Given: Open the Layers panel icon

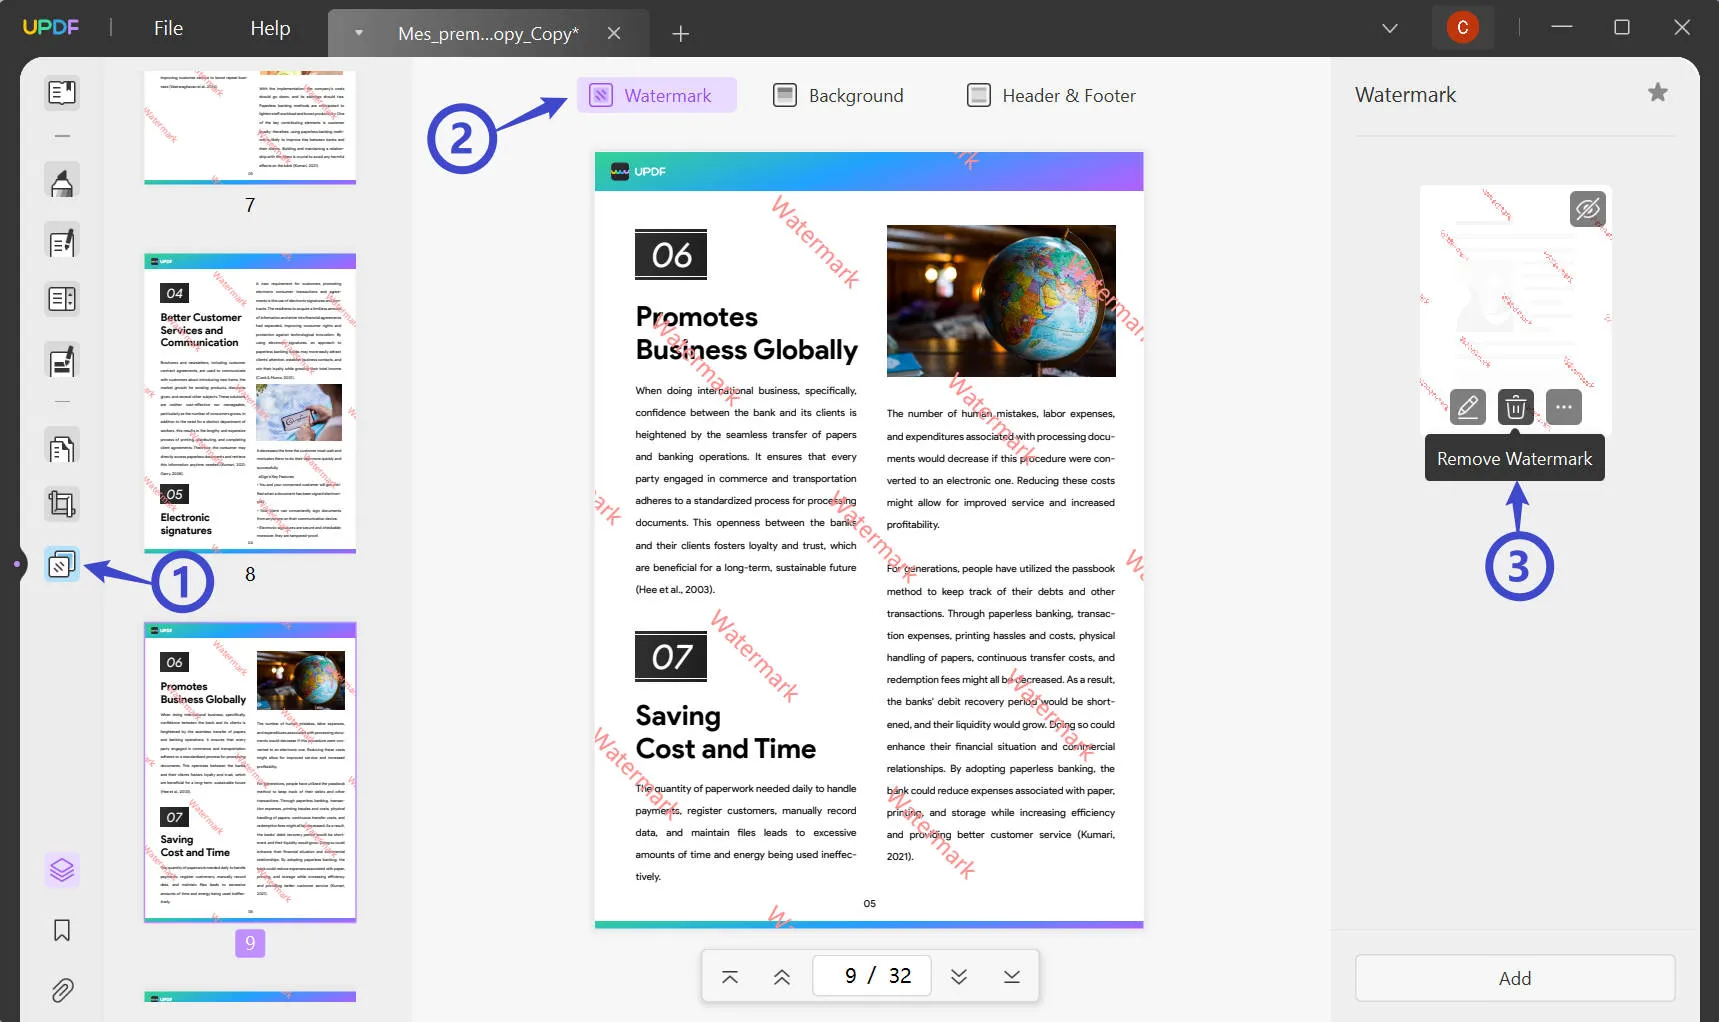Looking at the screenshot, I should coord(62,870).
